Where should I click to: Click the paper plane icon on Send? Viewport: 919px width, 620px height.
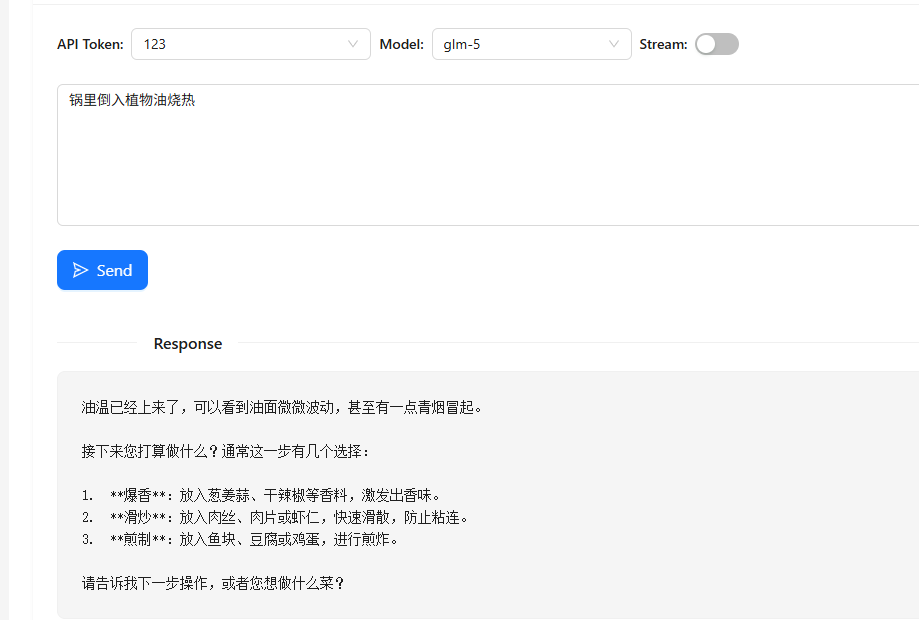tap(81, 270)
